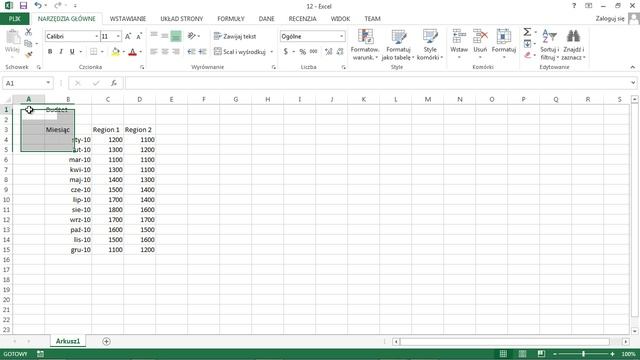This screenshot has width=640, height=360.
Task: Insert function with the fx icon
Action: coord(114,83)
